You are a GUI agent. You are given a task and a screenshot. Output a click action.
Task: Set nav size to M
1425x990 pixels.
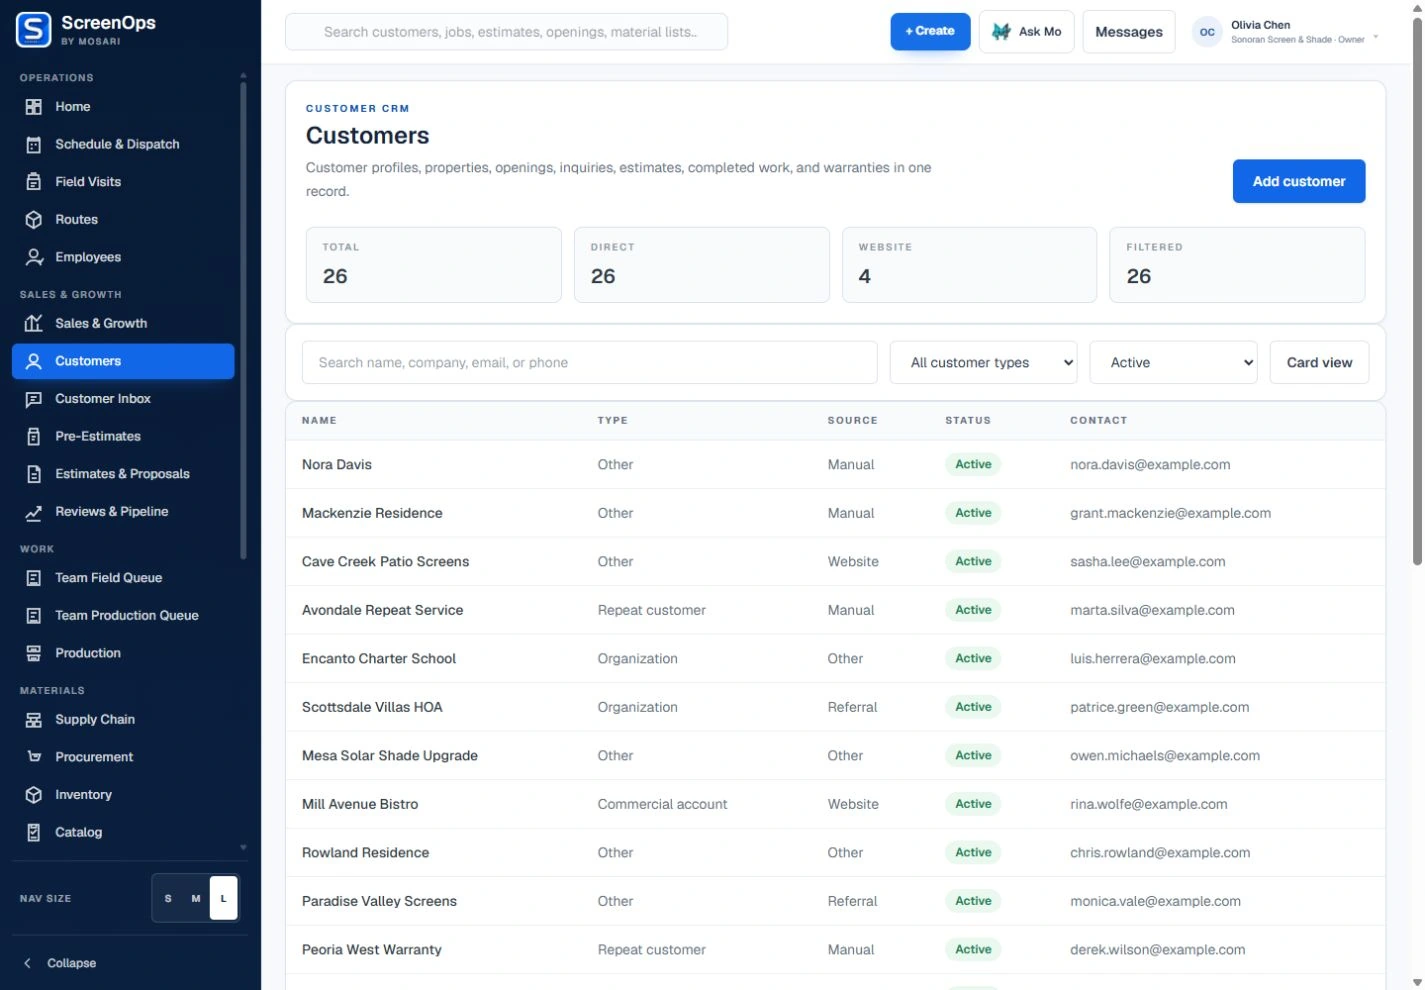click(x=196, y=898)
